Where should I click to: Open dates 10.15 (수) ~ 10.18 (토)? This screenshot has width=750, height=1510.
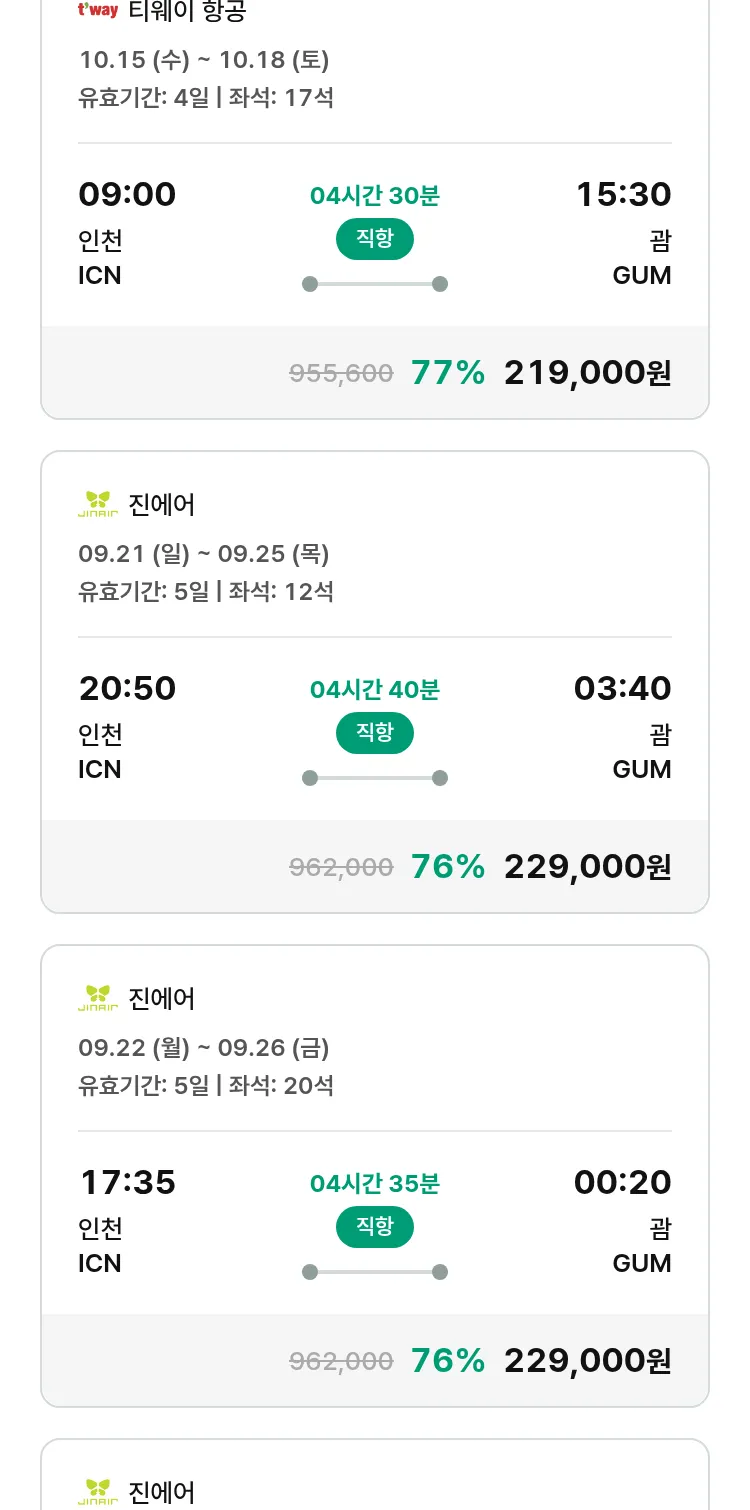click(x=204, y=60)
